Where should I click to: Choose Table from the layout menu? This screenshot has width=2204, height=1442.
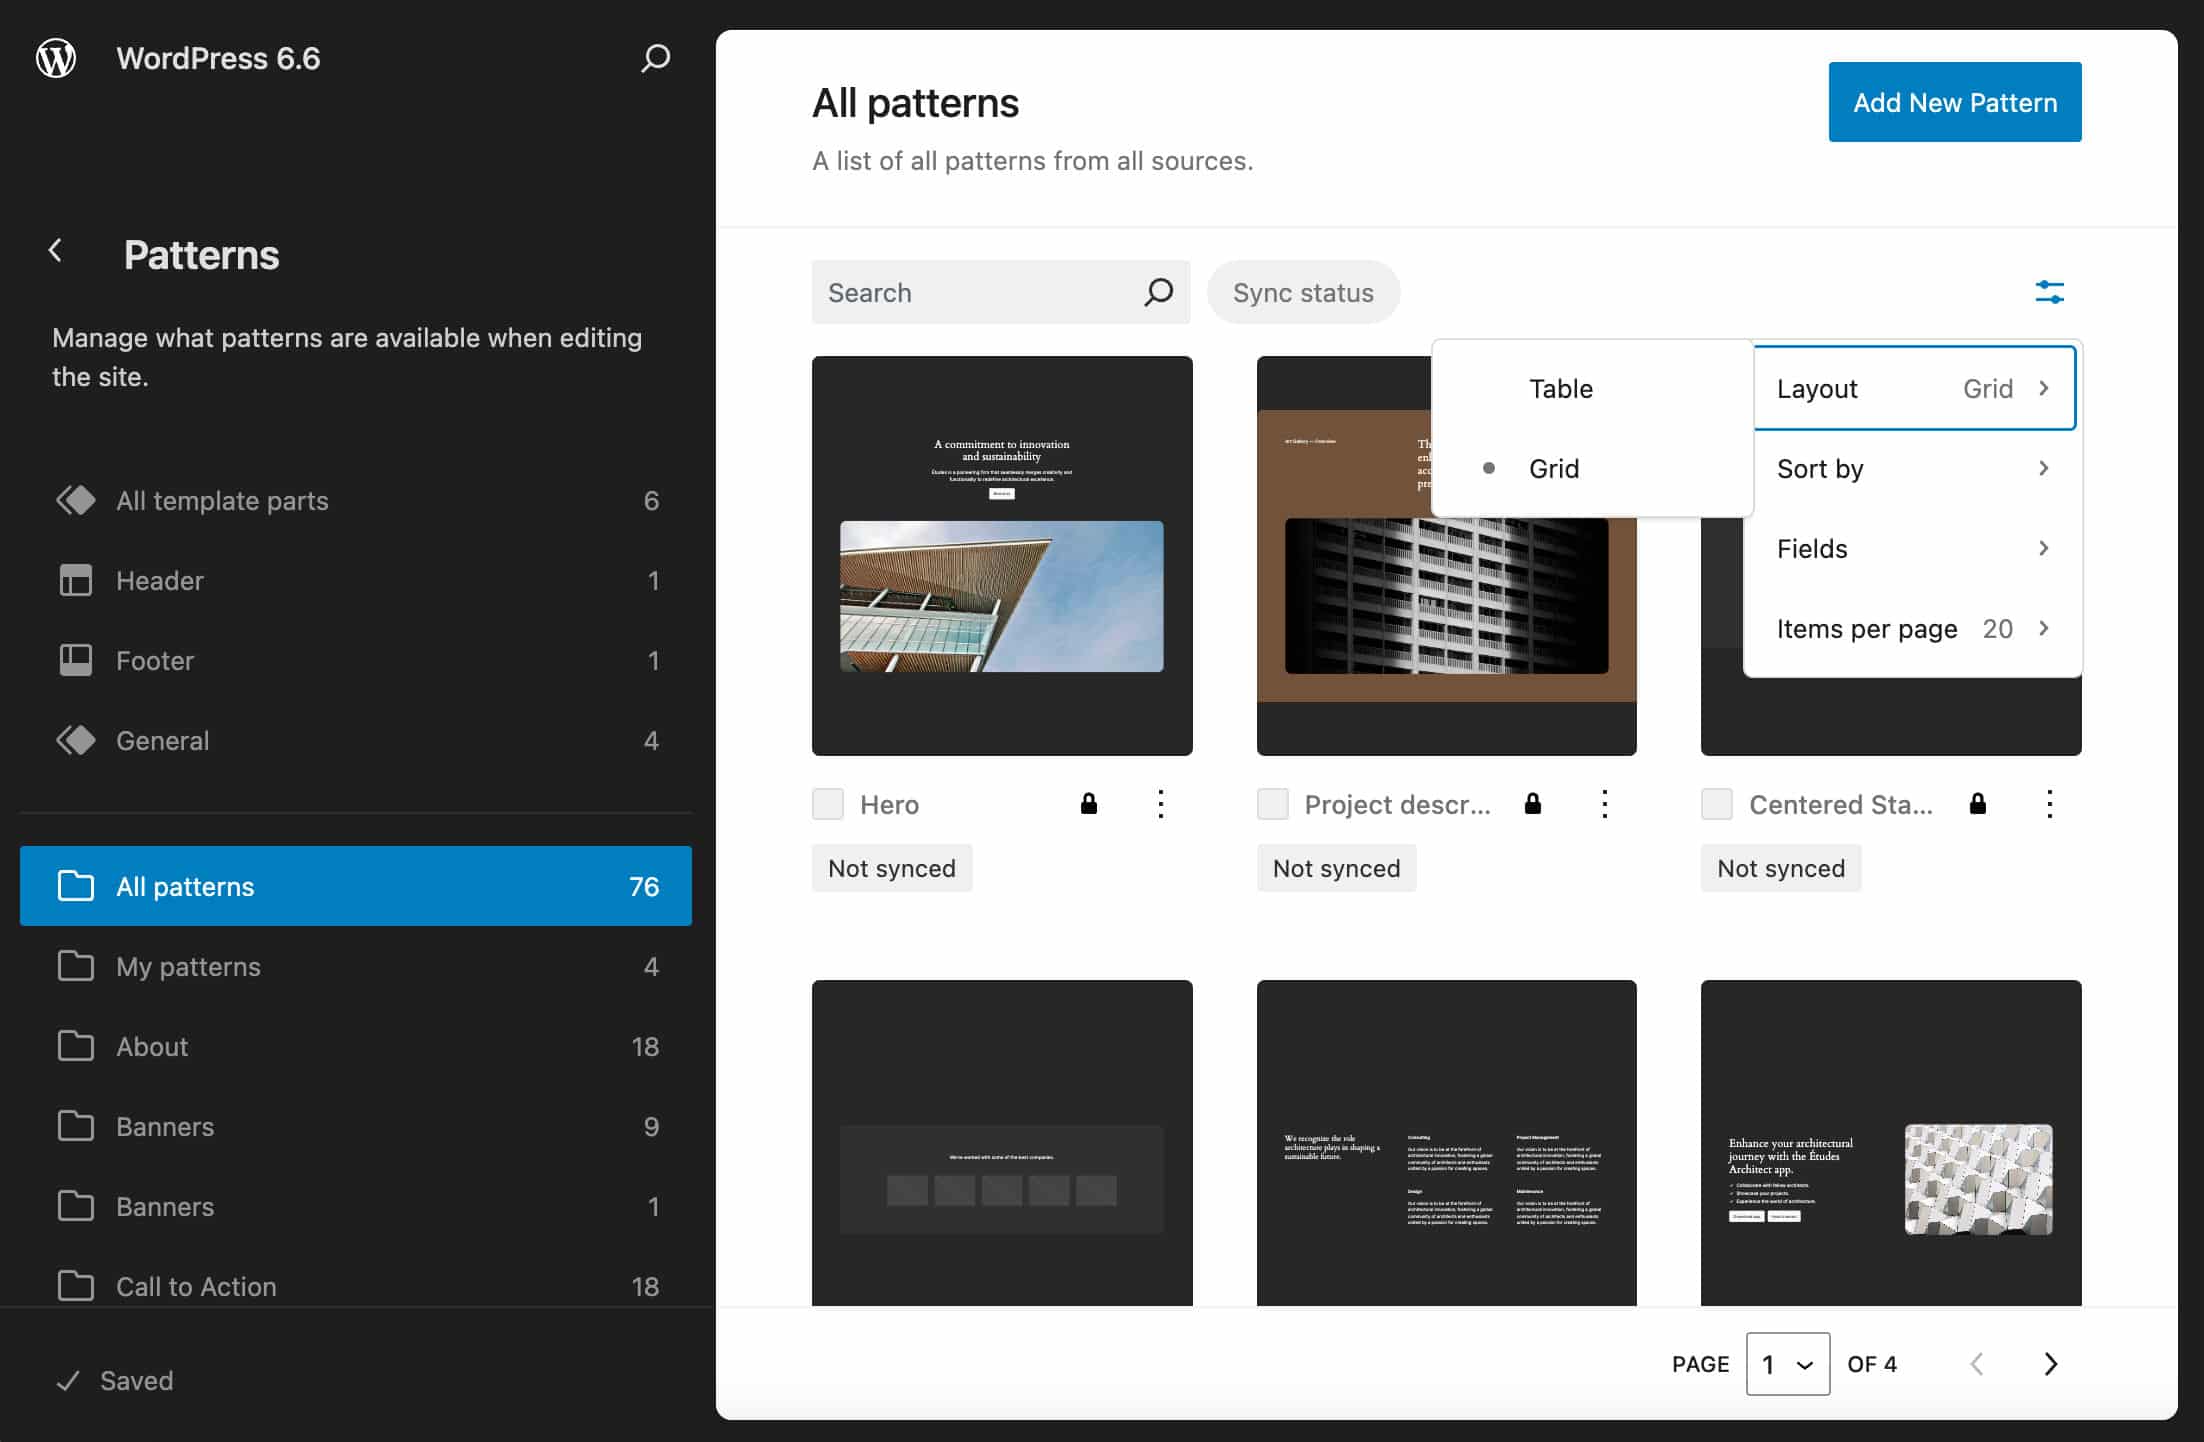point(1560,389)
